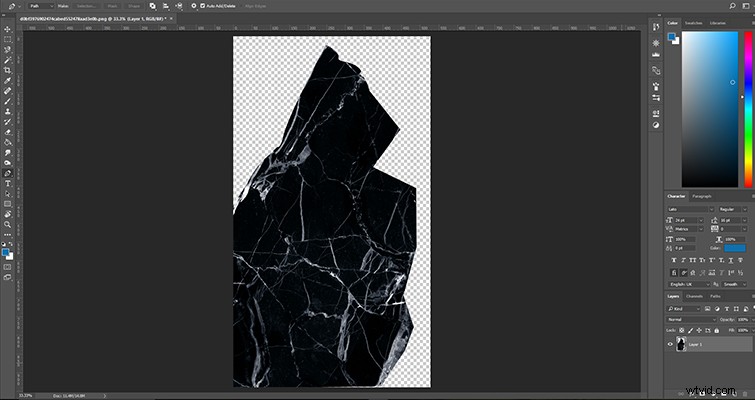Click the vertical hue slider
Screen dimensions: 755x400
[748, 109]
